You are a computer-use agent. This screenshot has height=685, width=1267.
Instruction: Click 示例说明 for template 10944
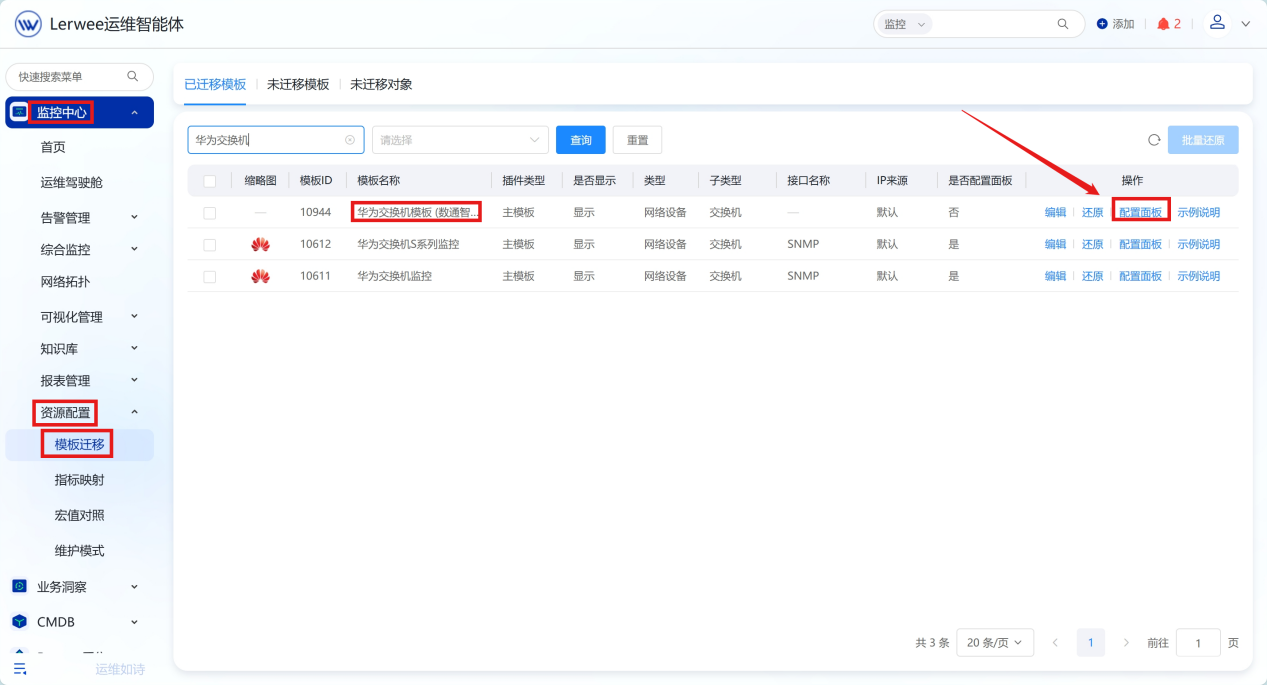[x=1198, y=213]
